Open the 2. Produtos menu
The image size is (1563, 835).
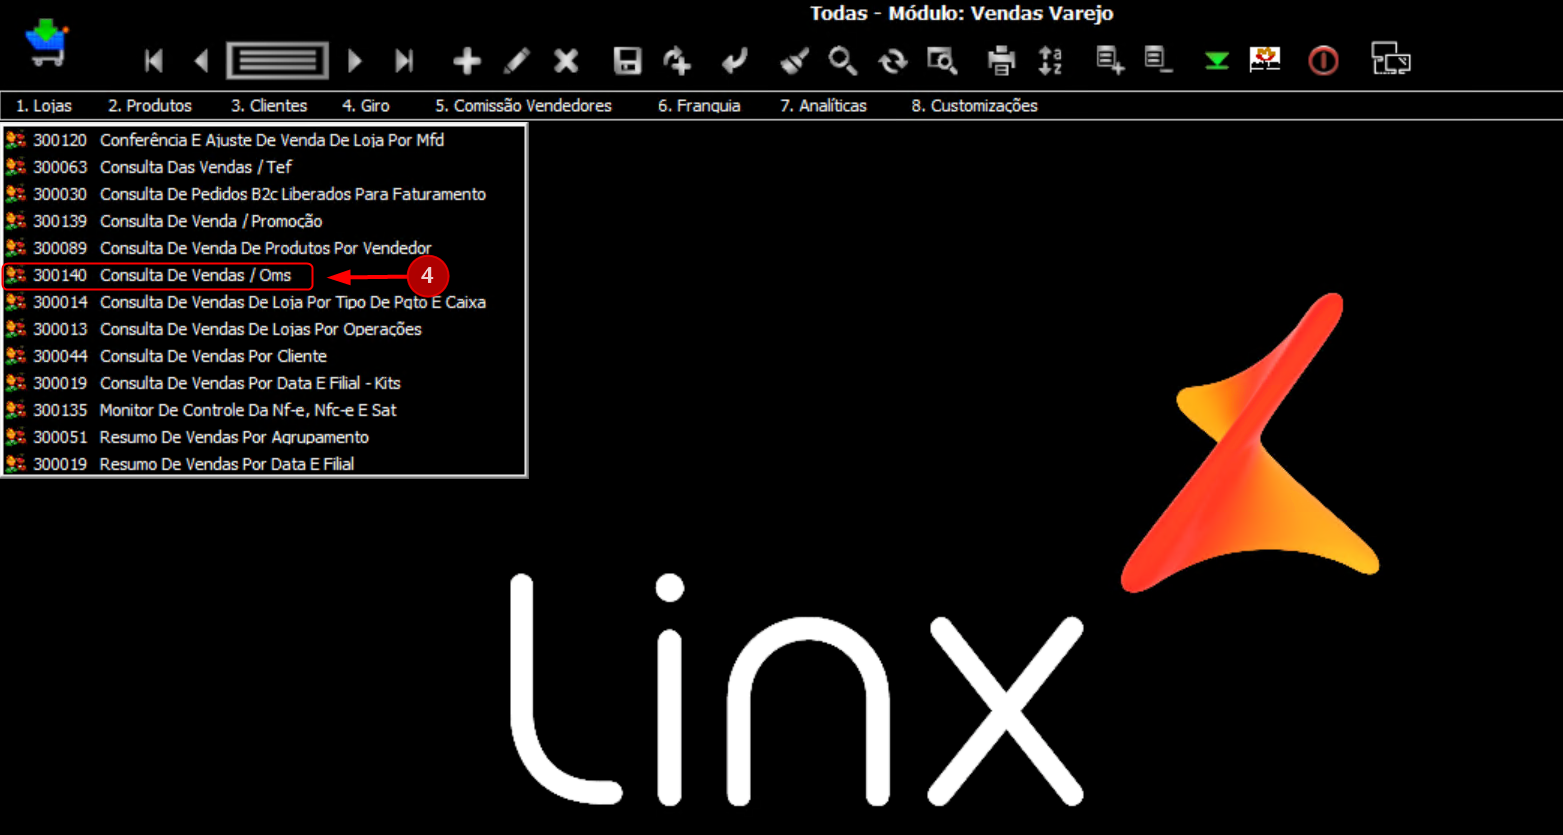pyautogui.click(x=150, y=106)
